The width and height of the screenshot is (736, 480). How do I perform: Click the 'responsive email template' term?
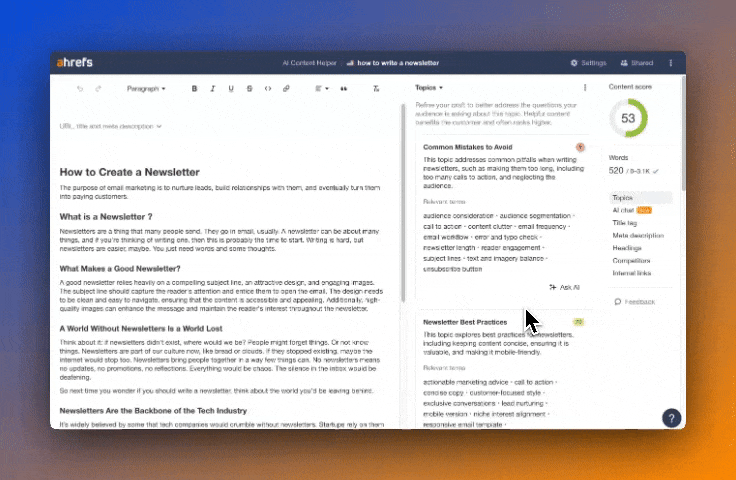[x=462, y=425]
